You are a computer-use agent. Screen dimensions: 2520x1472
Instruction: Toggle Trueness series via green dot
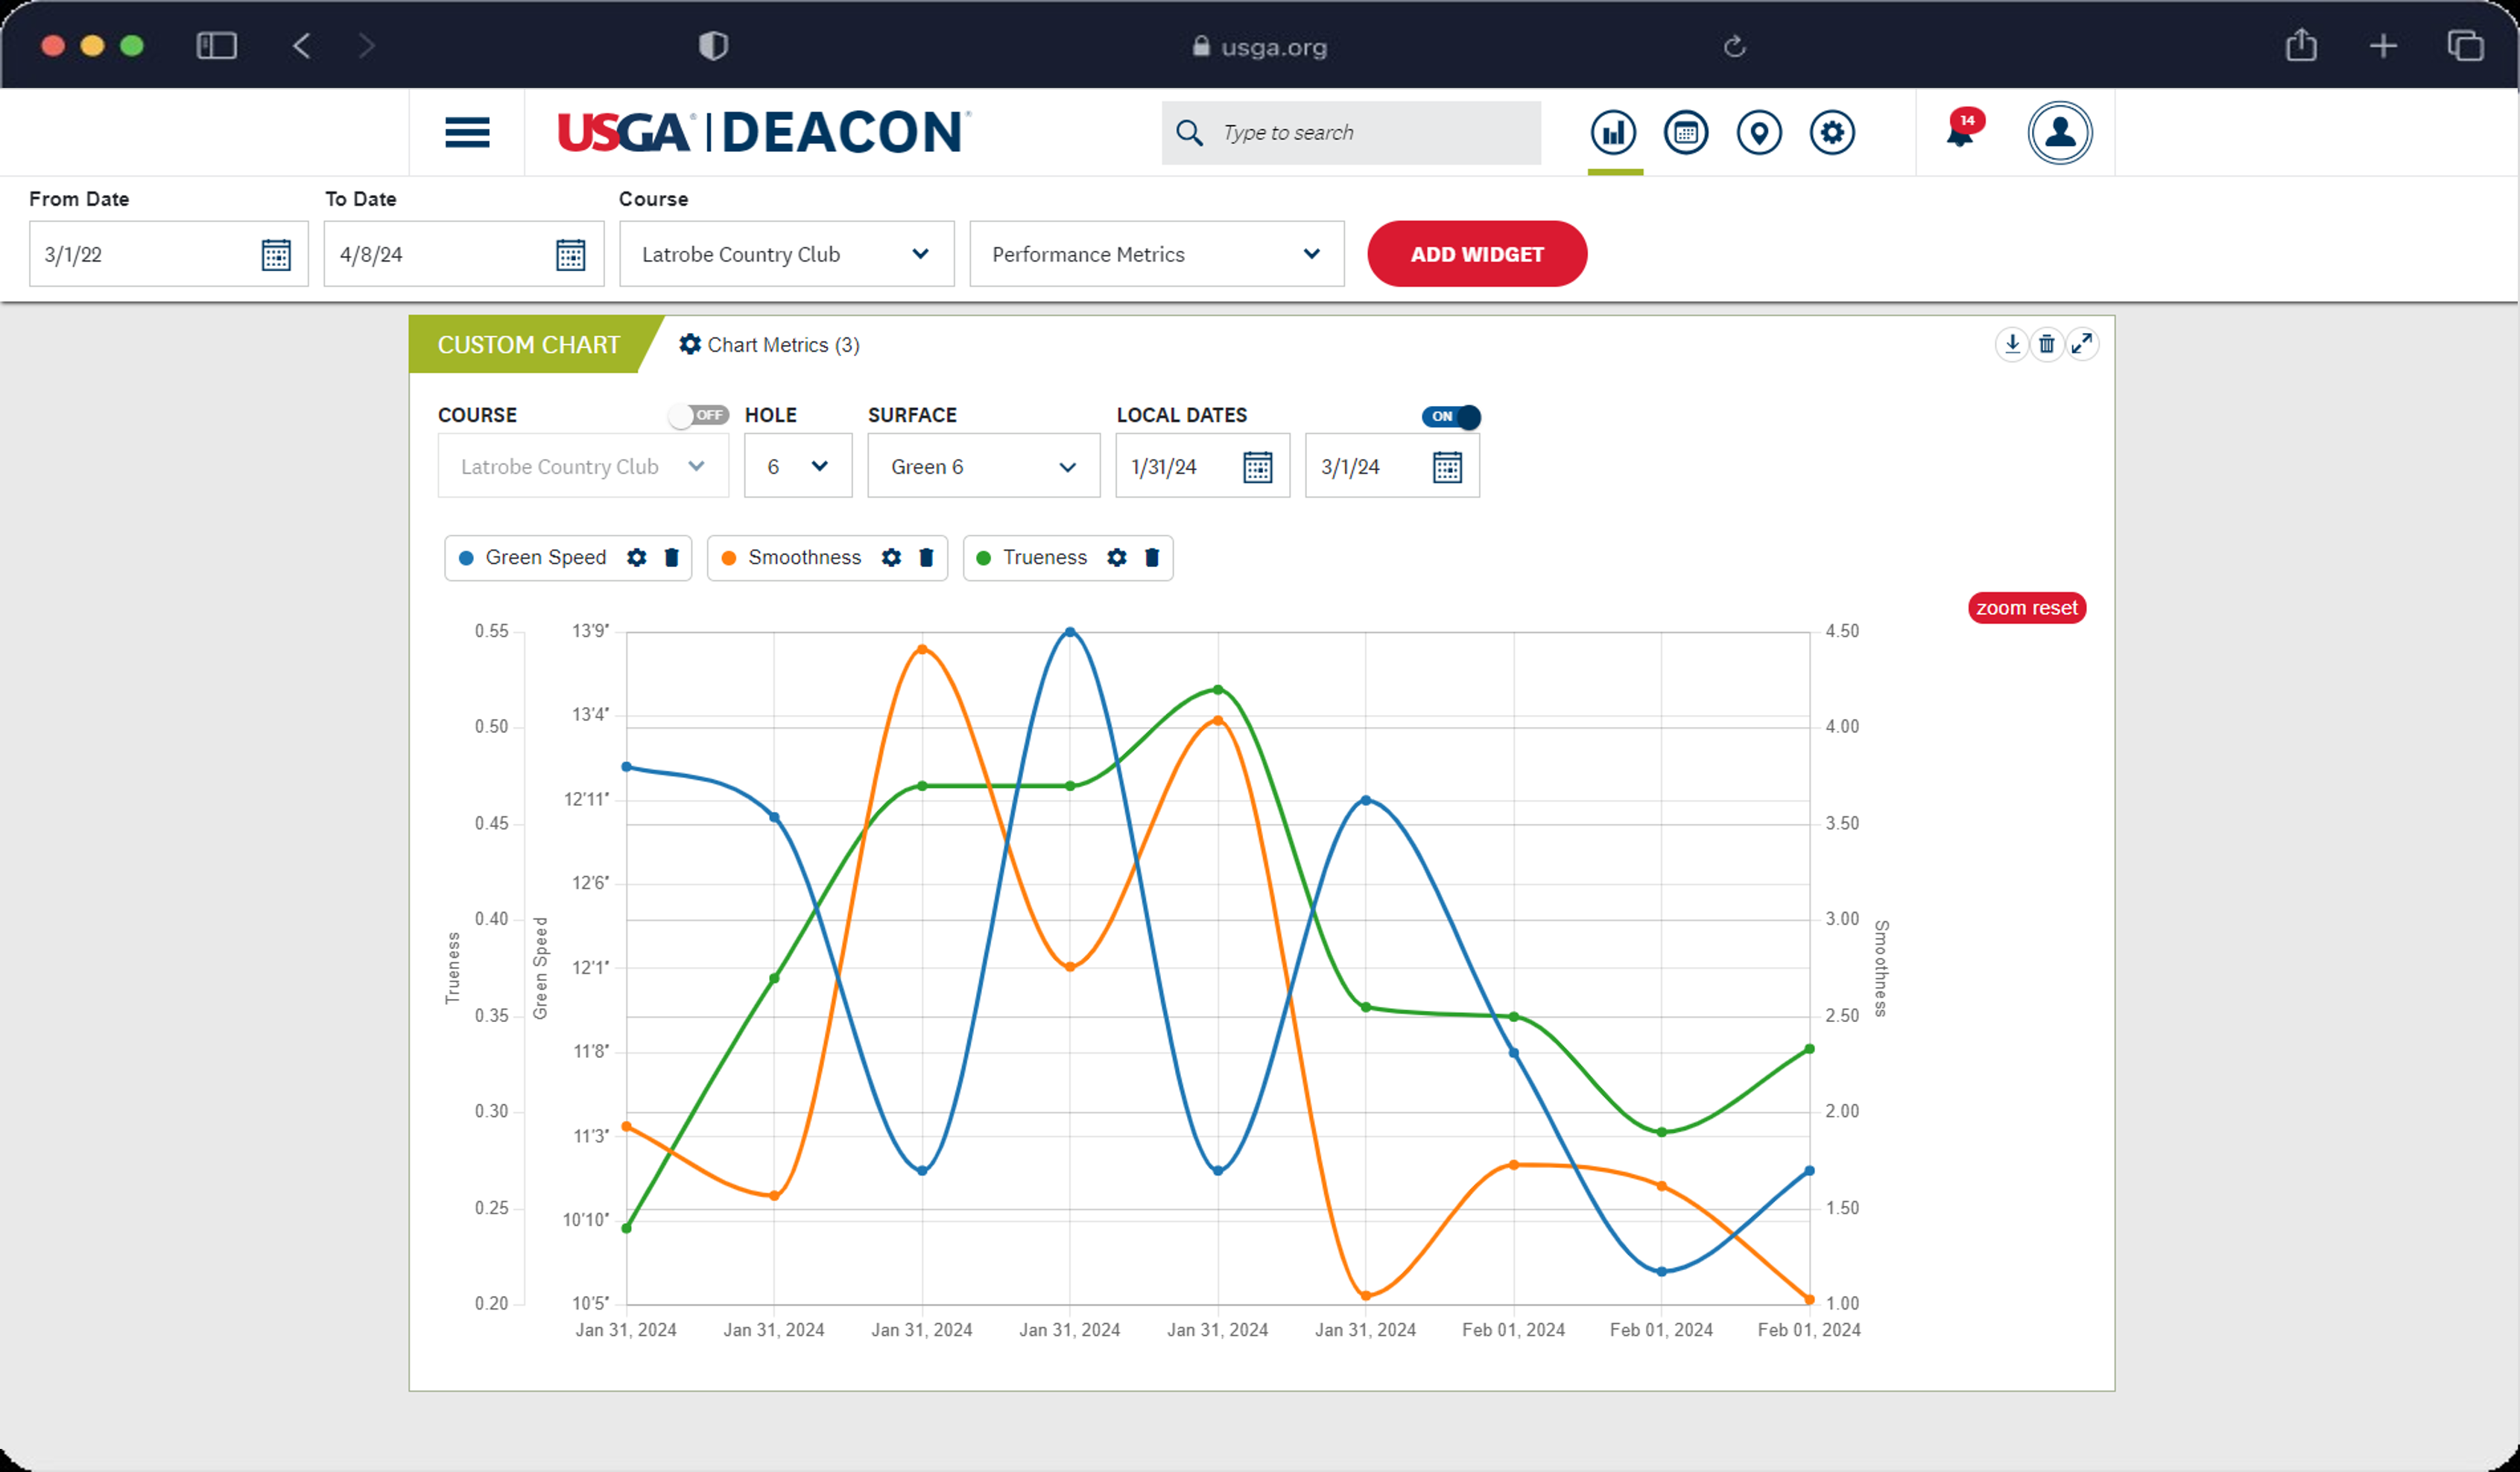(x=984, y=558)
